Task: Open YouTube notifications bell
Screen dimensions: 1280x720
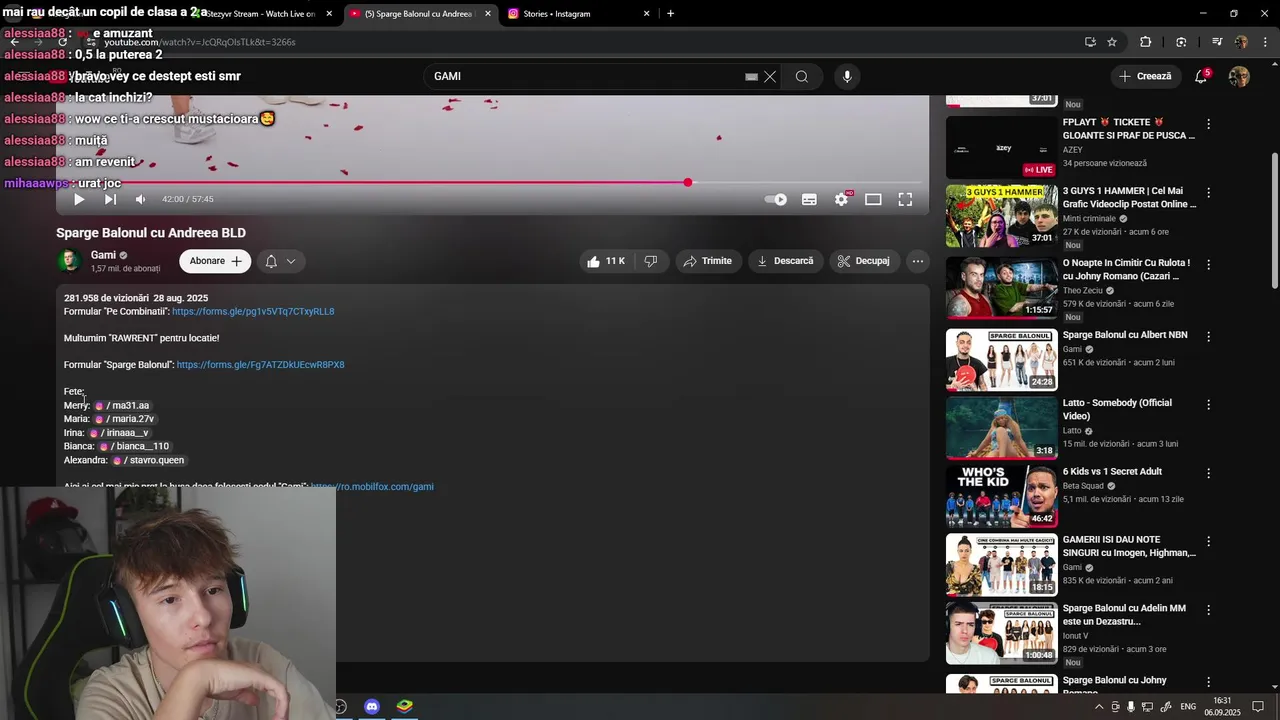Action: coord(1201,76)
